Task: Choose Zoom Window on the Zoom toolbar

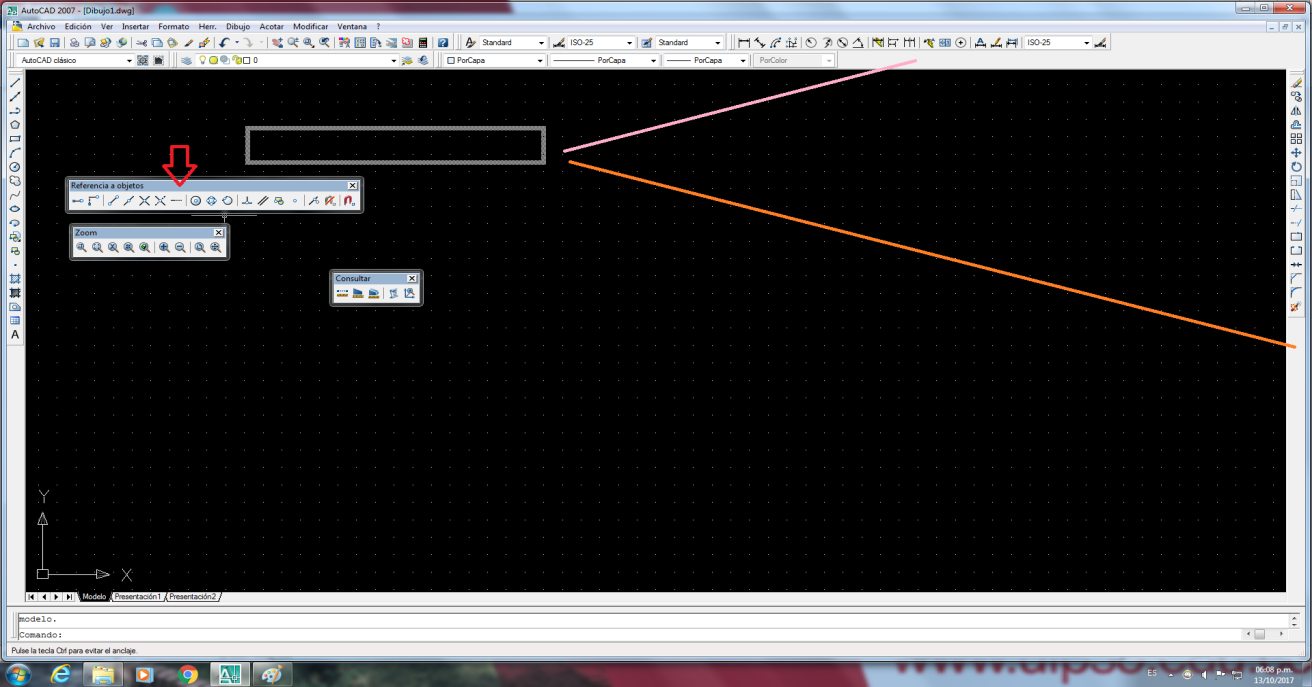Action: click(82, 246)
